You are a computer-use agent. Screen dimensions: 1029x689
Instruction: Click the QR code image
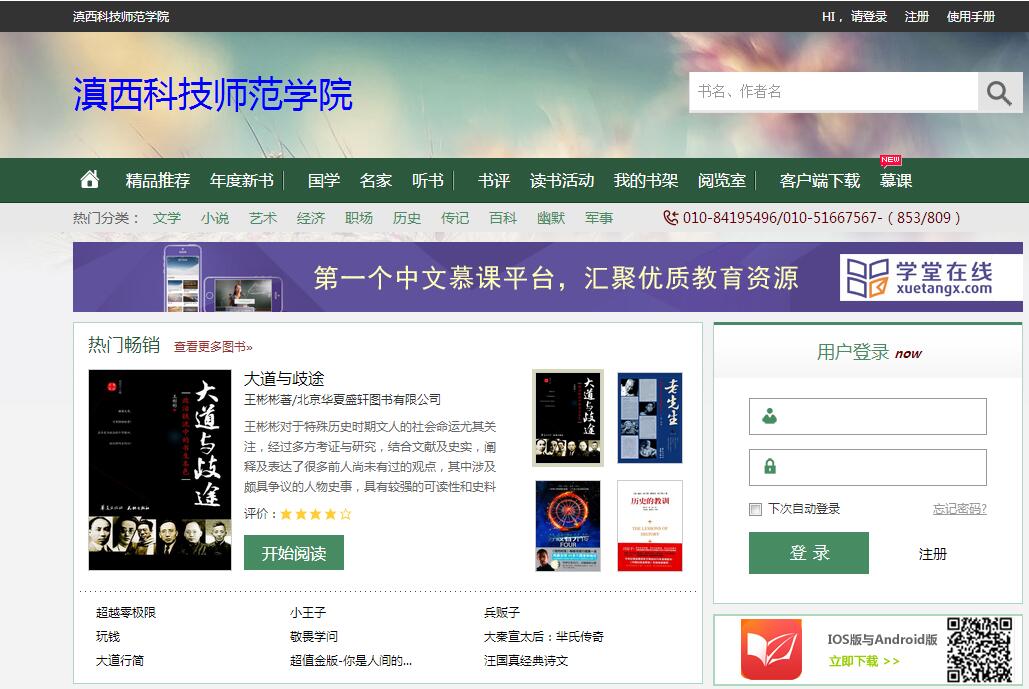979,649
